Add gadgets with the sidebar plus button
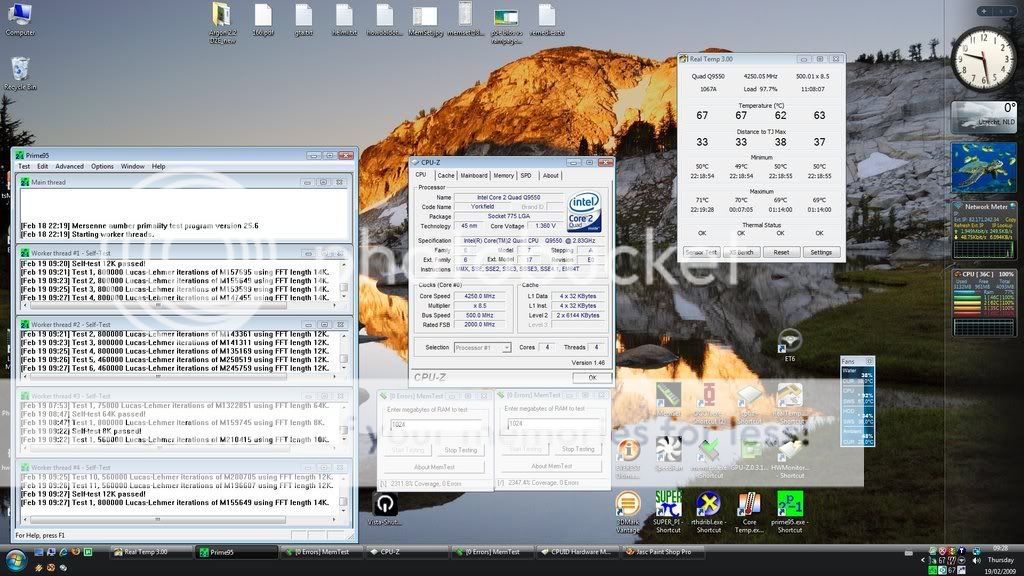 (984, 11)
